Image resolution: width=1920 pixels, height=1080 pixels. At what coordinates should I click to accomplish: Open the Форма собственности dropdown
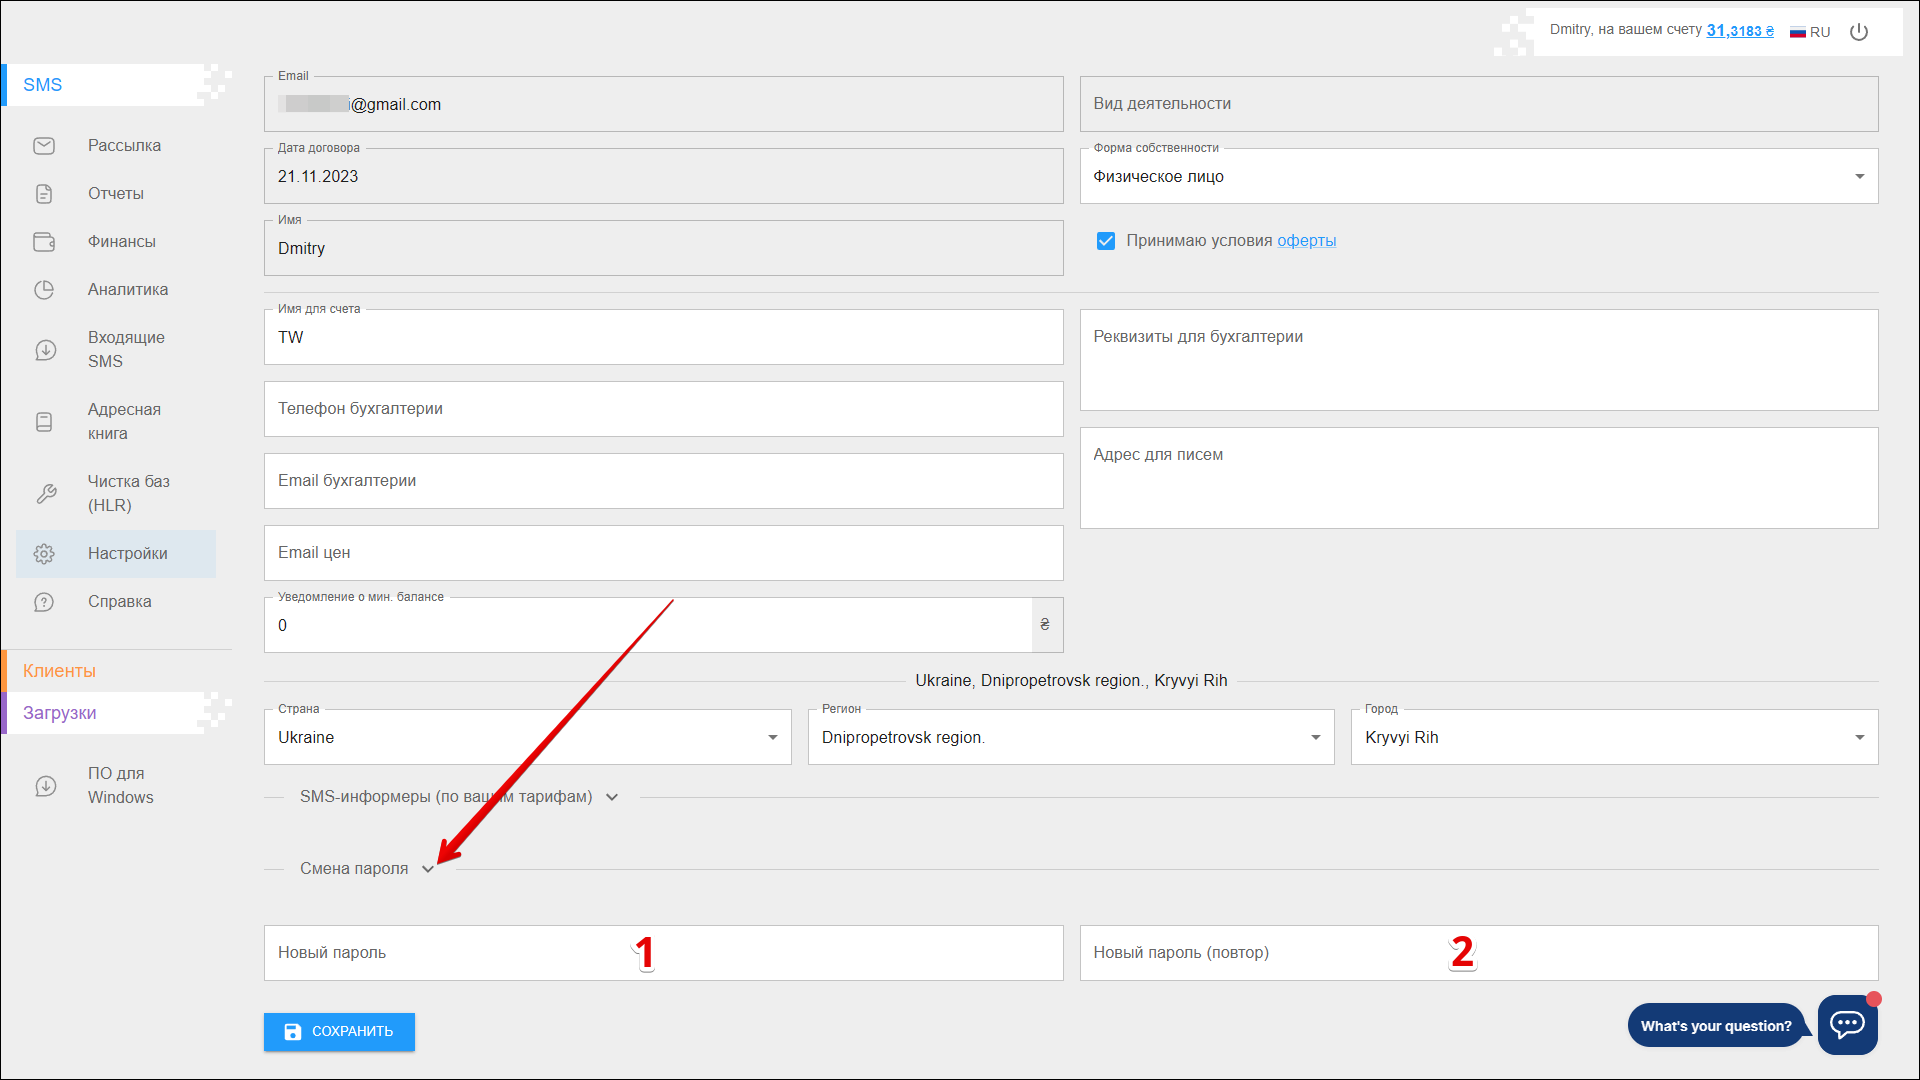point(1478,177)
